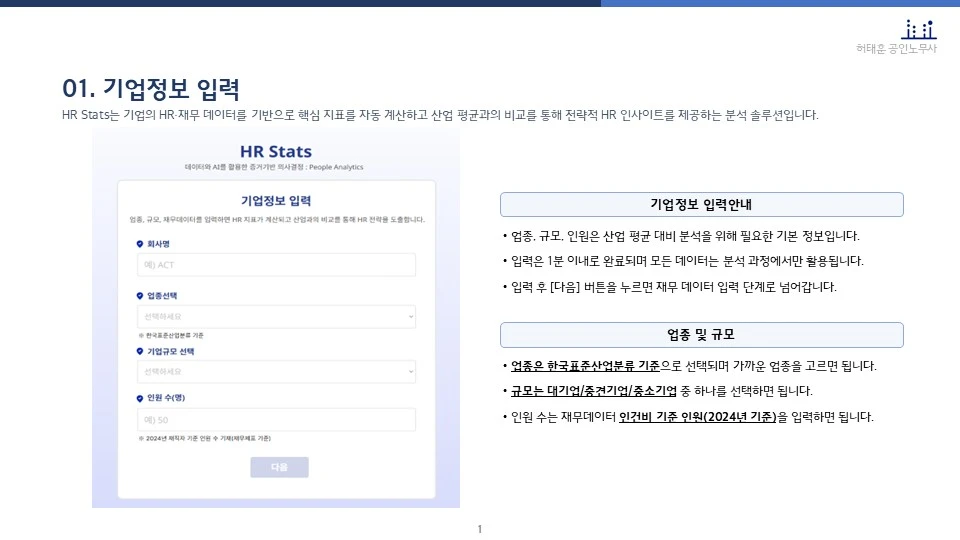
Task: Open the 기업규모 선택 dropdown
Action: pos(276,372)
